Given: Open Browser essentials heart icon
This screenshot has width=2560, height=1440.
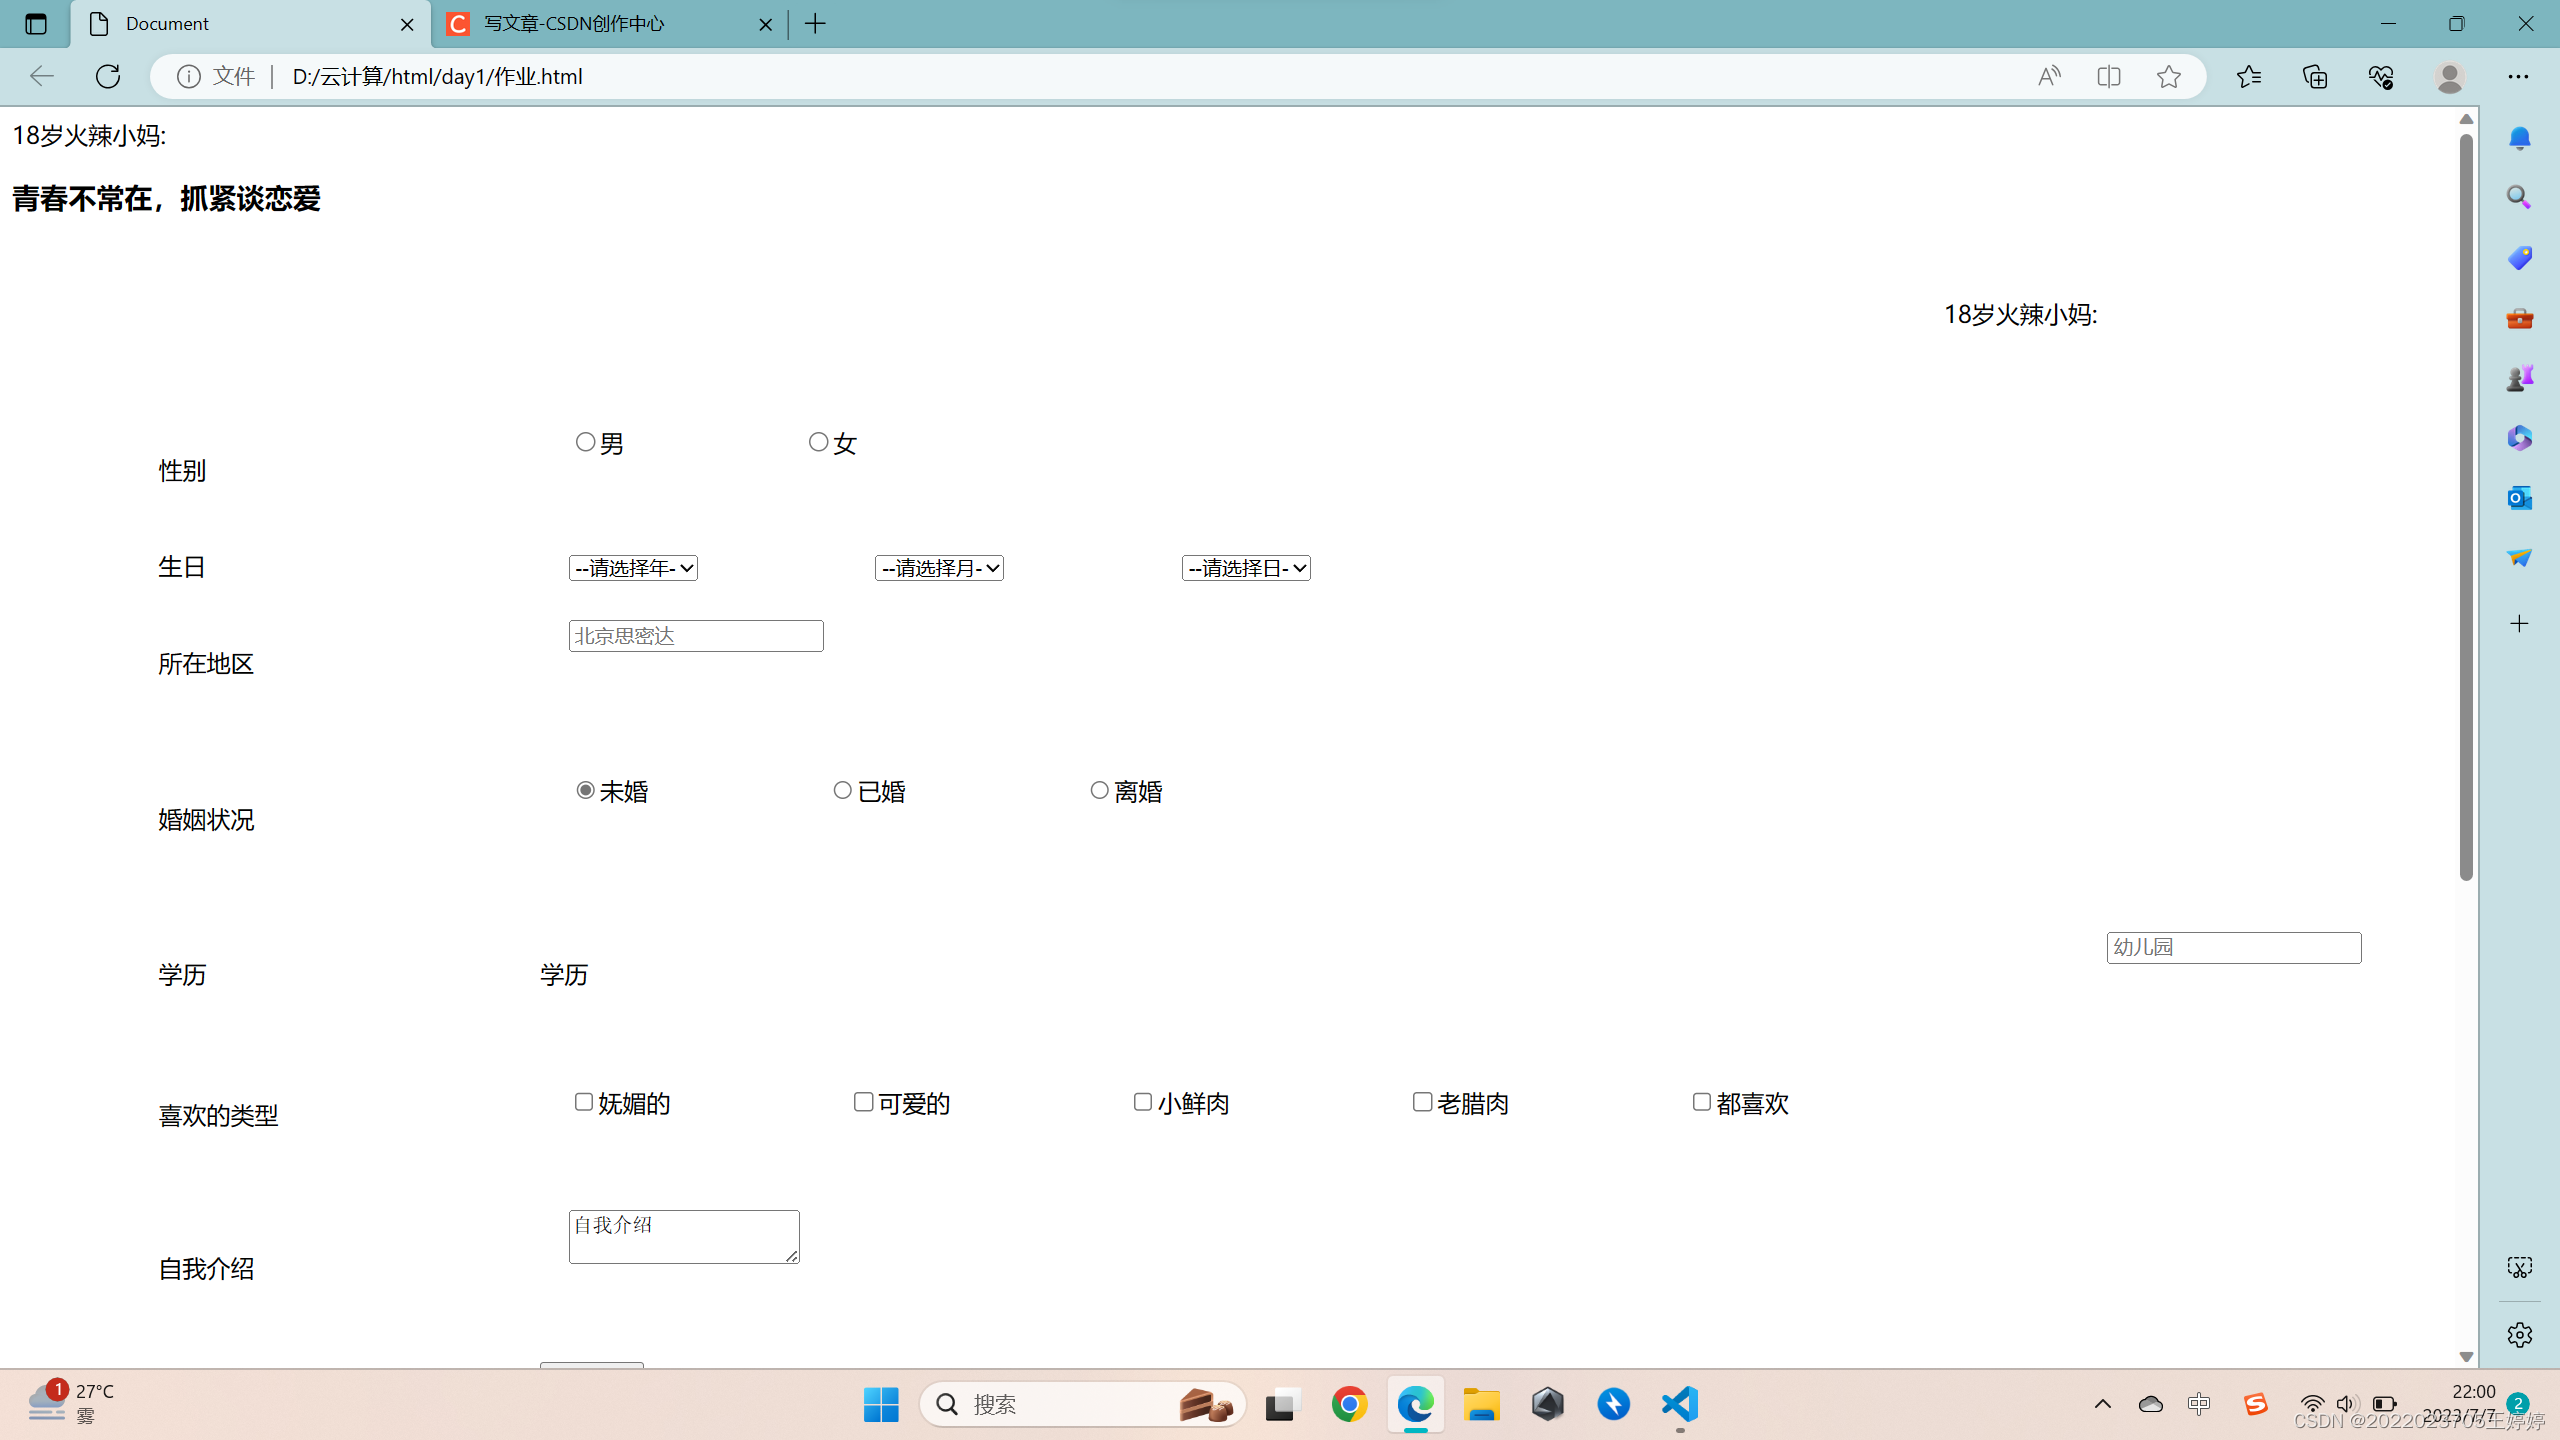Looking at the screenshot, I should (x=2380, y=76).
